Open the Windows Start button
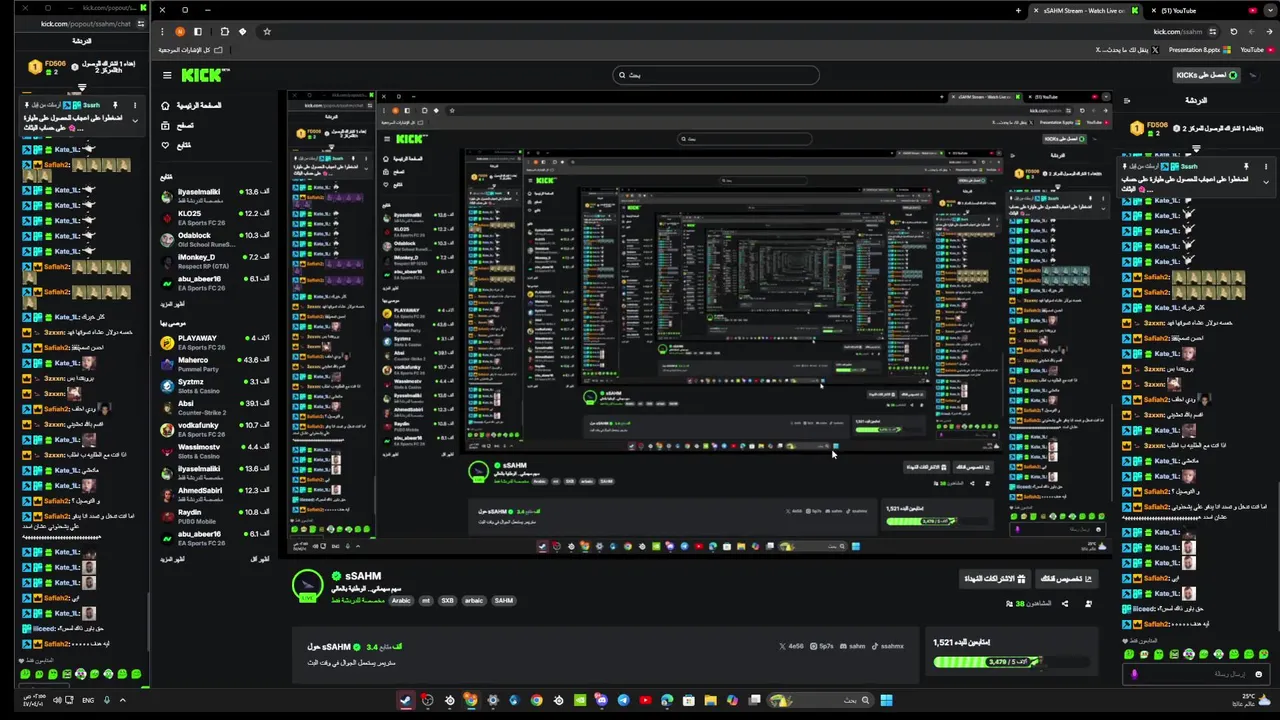 click(886, 700)
